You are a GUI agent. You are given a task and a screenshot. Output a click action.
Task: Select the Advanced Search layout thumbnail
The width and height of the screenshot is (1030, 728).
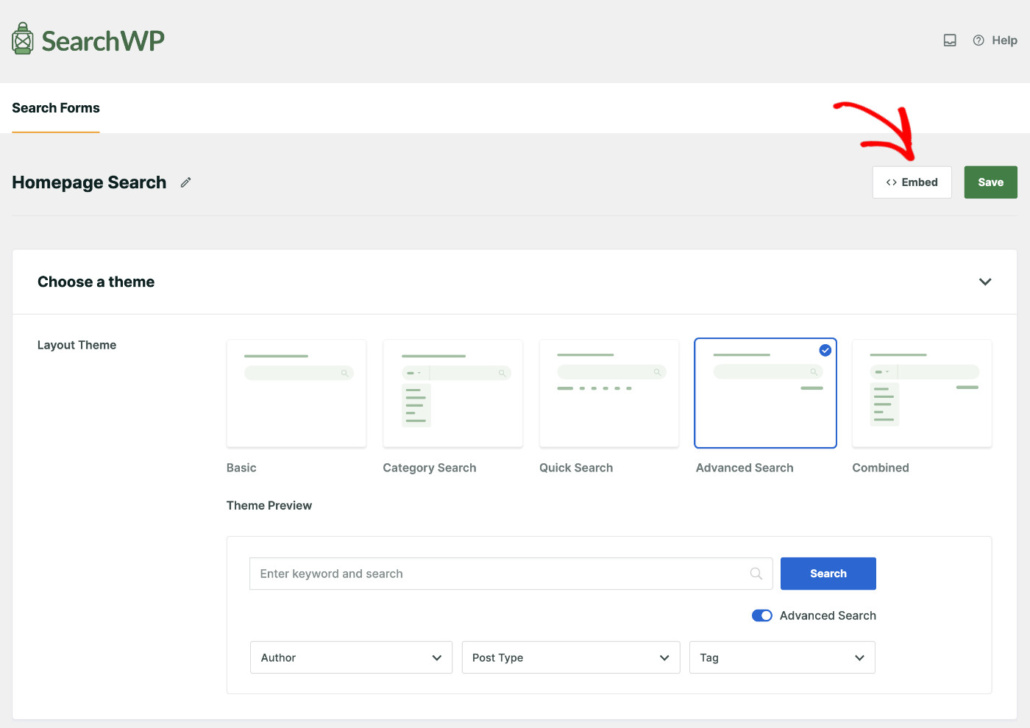(765, 393)
